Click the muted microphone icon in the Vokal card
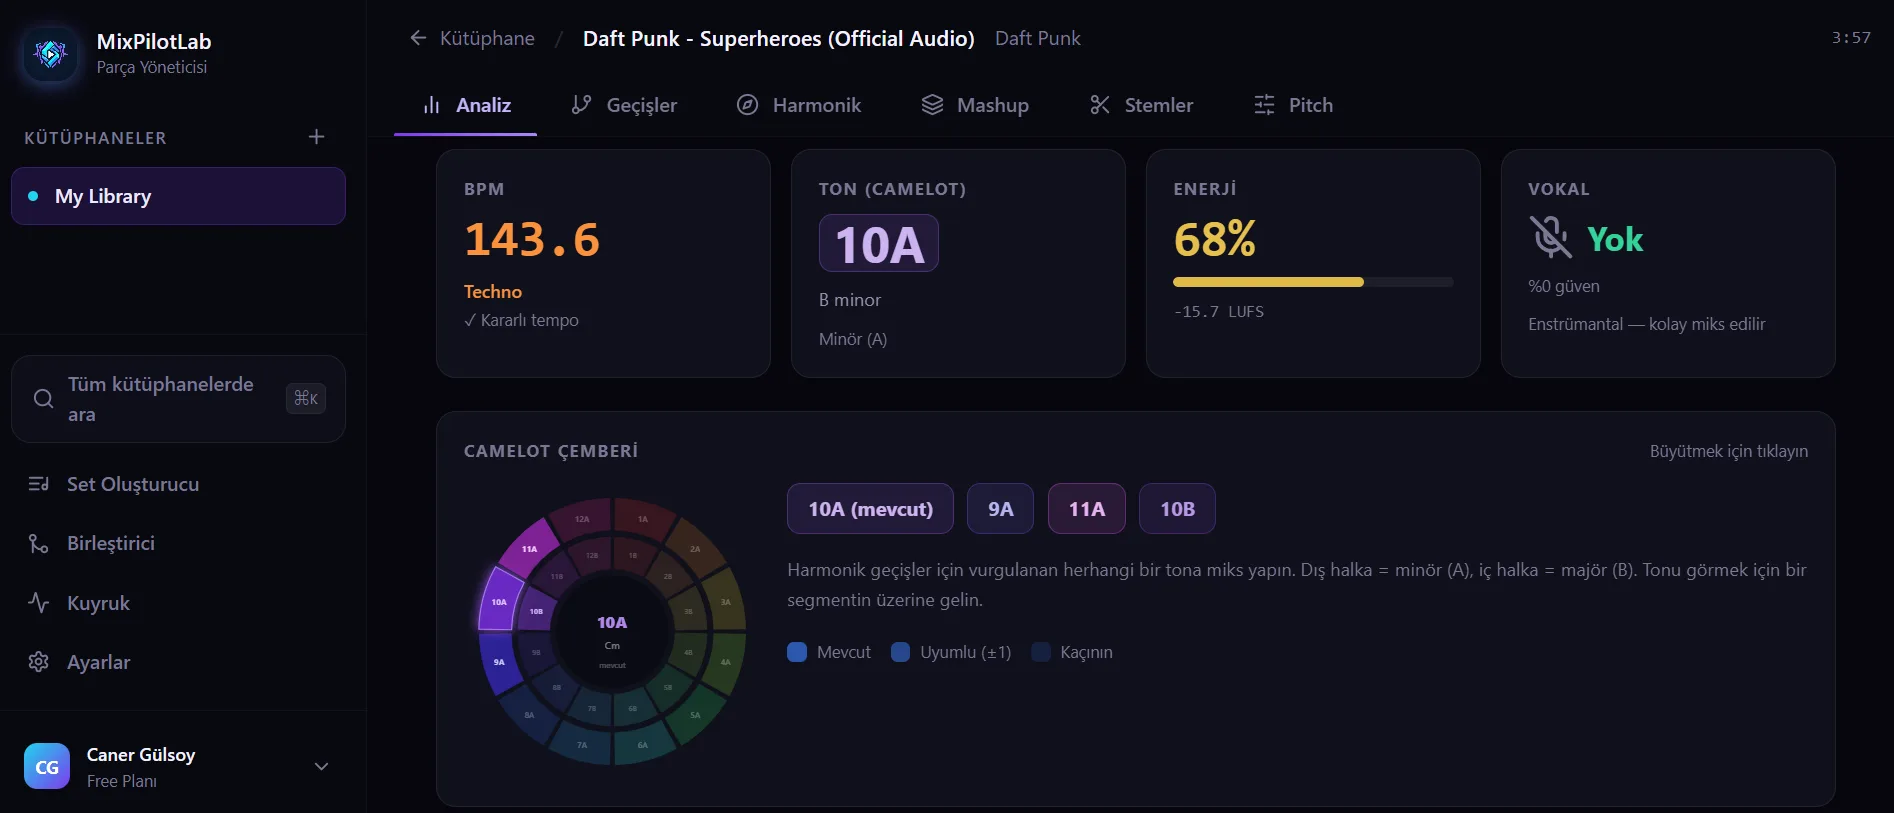Image resolution: width=1894 pixels, height=813 pixels. tap(1550, 238)
